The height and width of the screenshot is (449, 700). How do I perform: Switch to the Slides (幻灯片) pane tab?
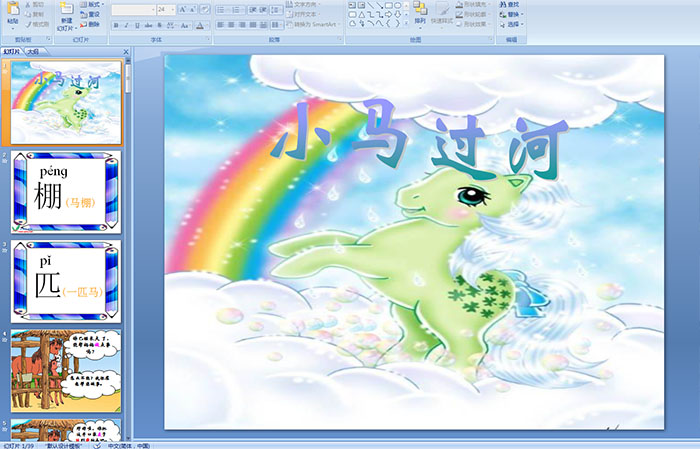[12, 52]
